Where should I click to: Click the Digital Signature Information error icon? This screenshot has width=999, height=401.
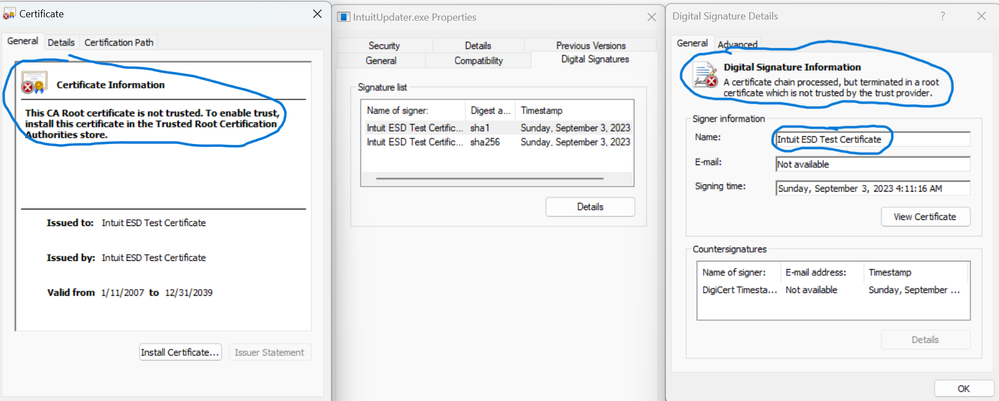click(706, 75)
